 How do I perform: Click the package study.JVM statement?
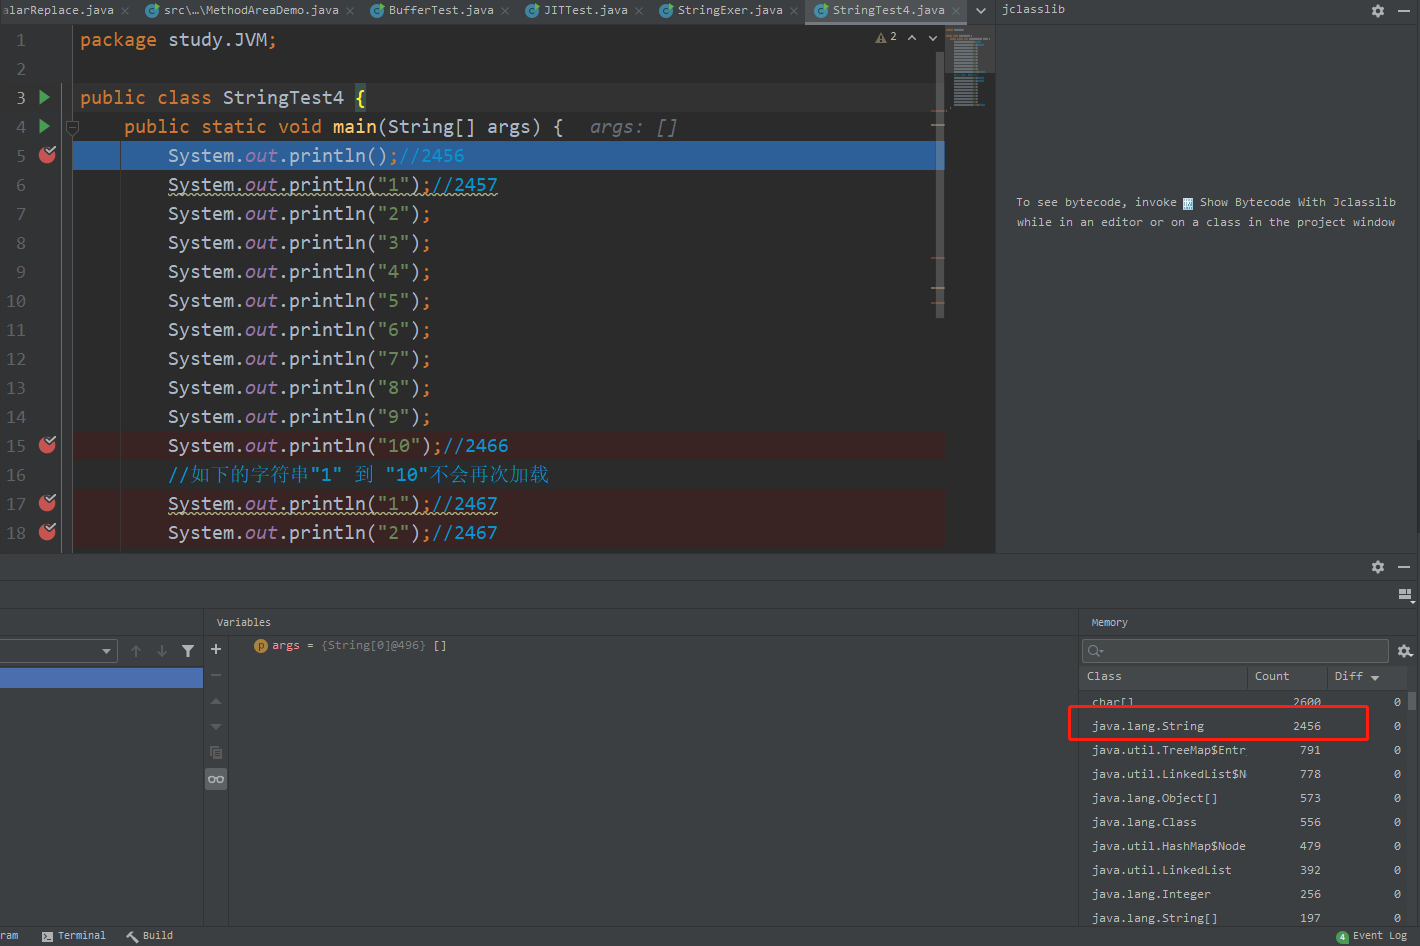178,40
